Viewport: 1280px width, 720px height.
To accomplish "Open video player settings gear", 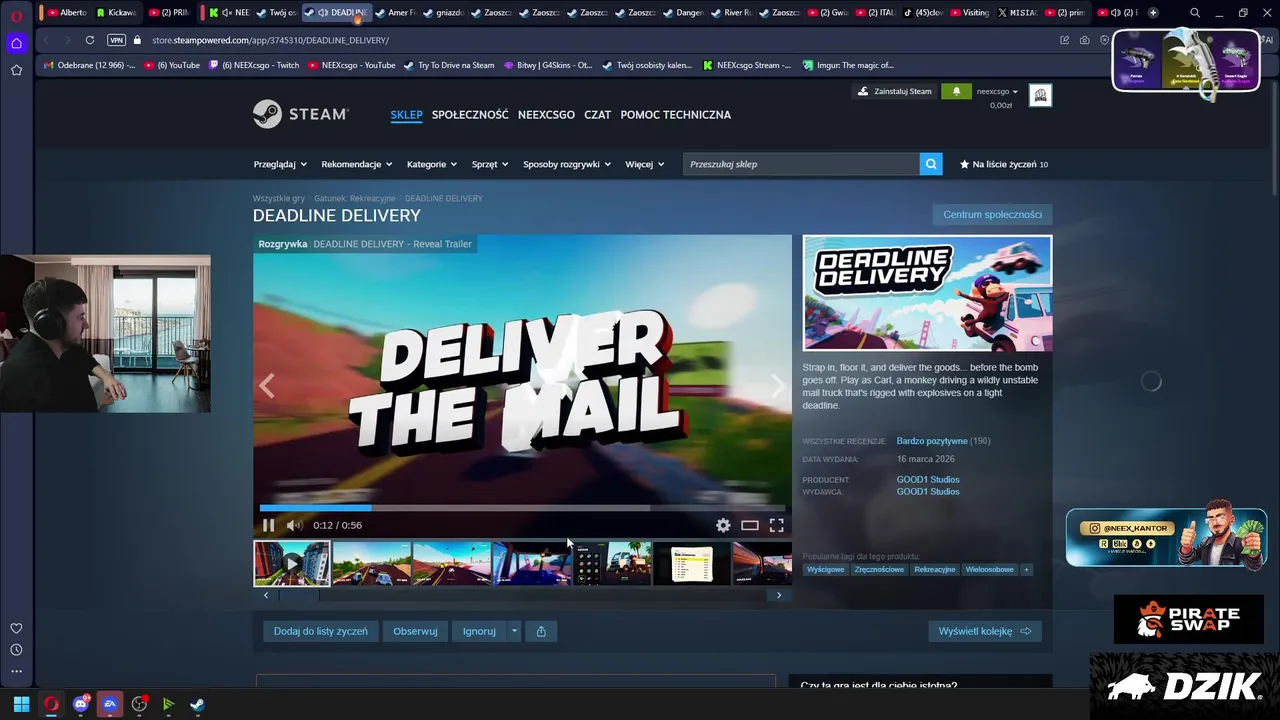I will coord(723,525).
